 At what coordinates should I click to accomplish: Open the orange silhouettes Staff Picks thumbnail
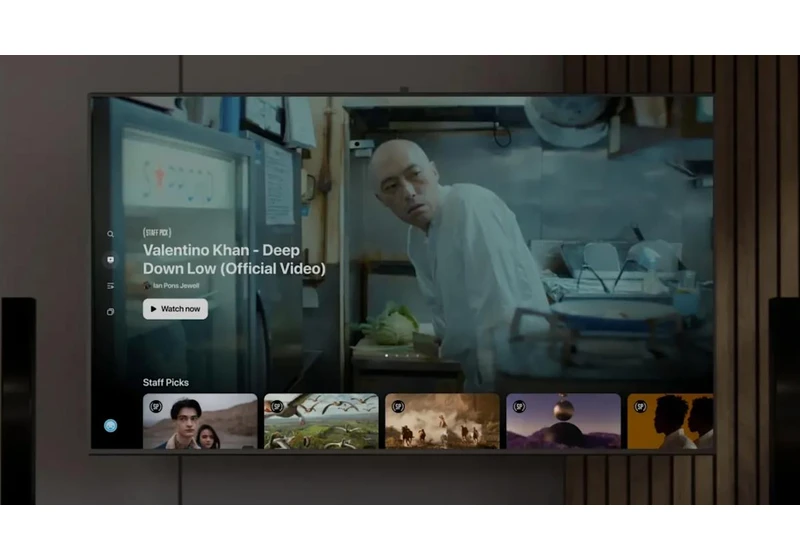pyautogui.click(x=670, y=421)
